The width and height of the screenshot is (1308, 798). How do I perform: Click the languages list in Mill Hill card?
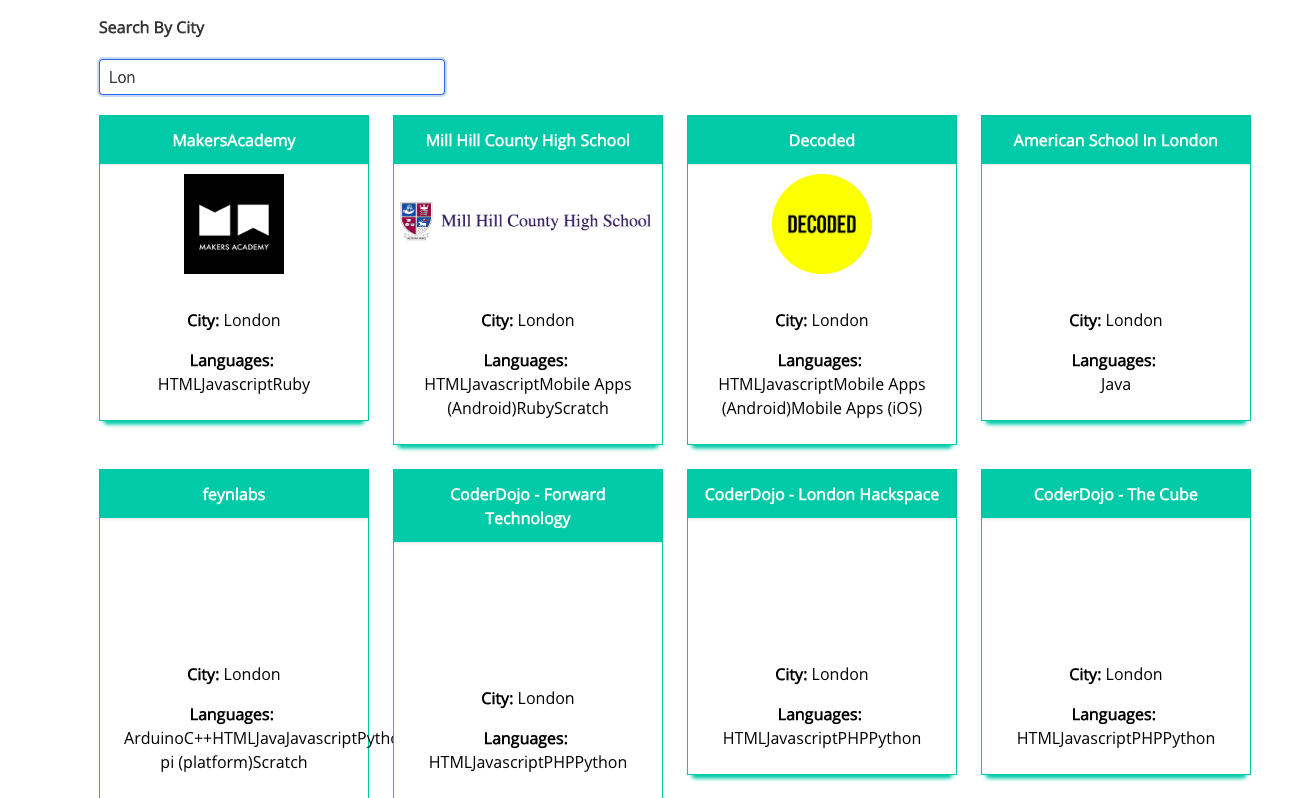pos(528,396)
